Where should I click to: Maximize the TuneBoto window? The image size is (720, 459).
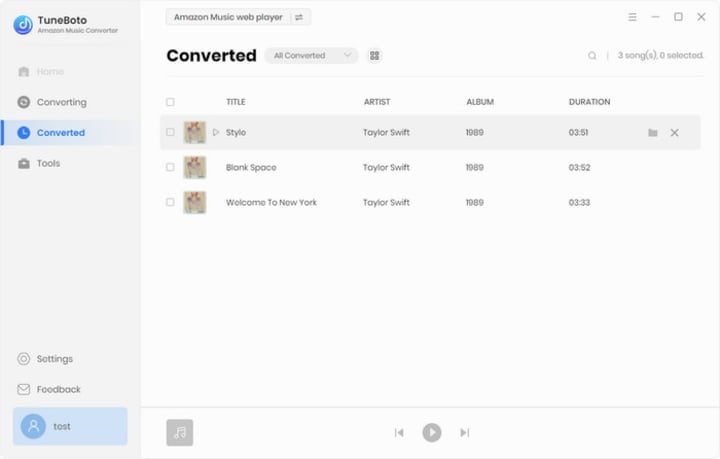678,17
